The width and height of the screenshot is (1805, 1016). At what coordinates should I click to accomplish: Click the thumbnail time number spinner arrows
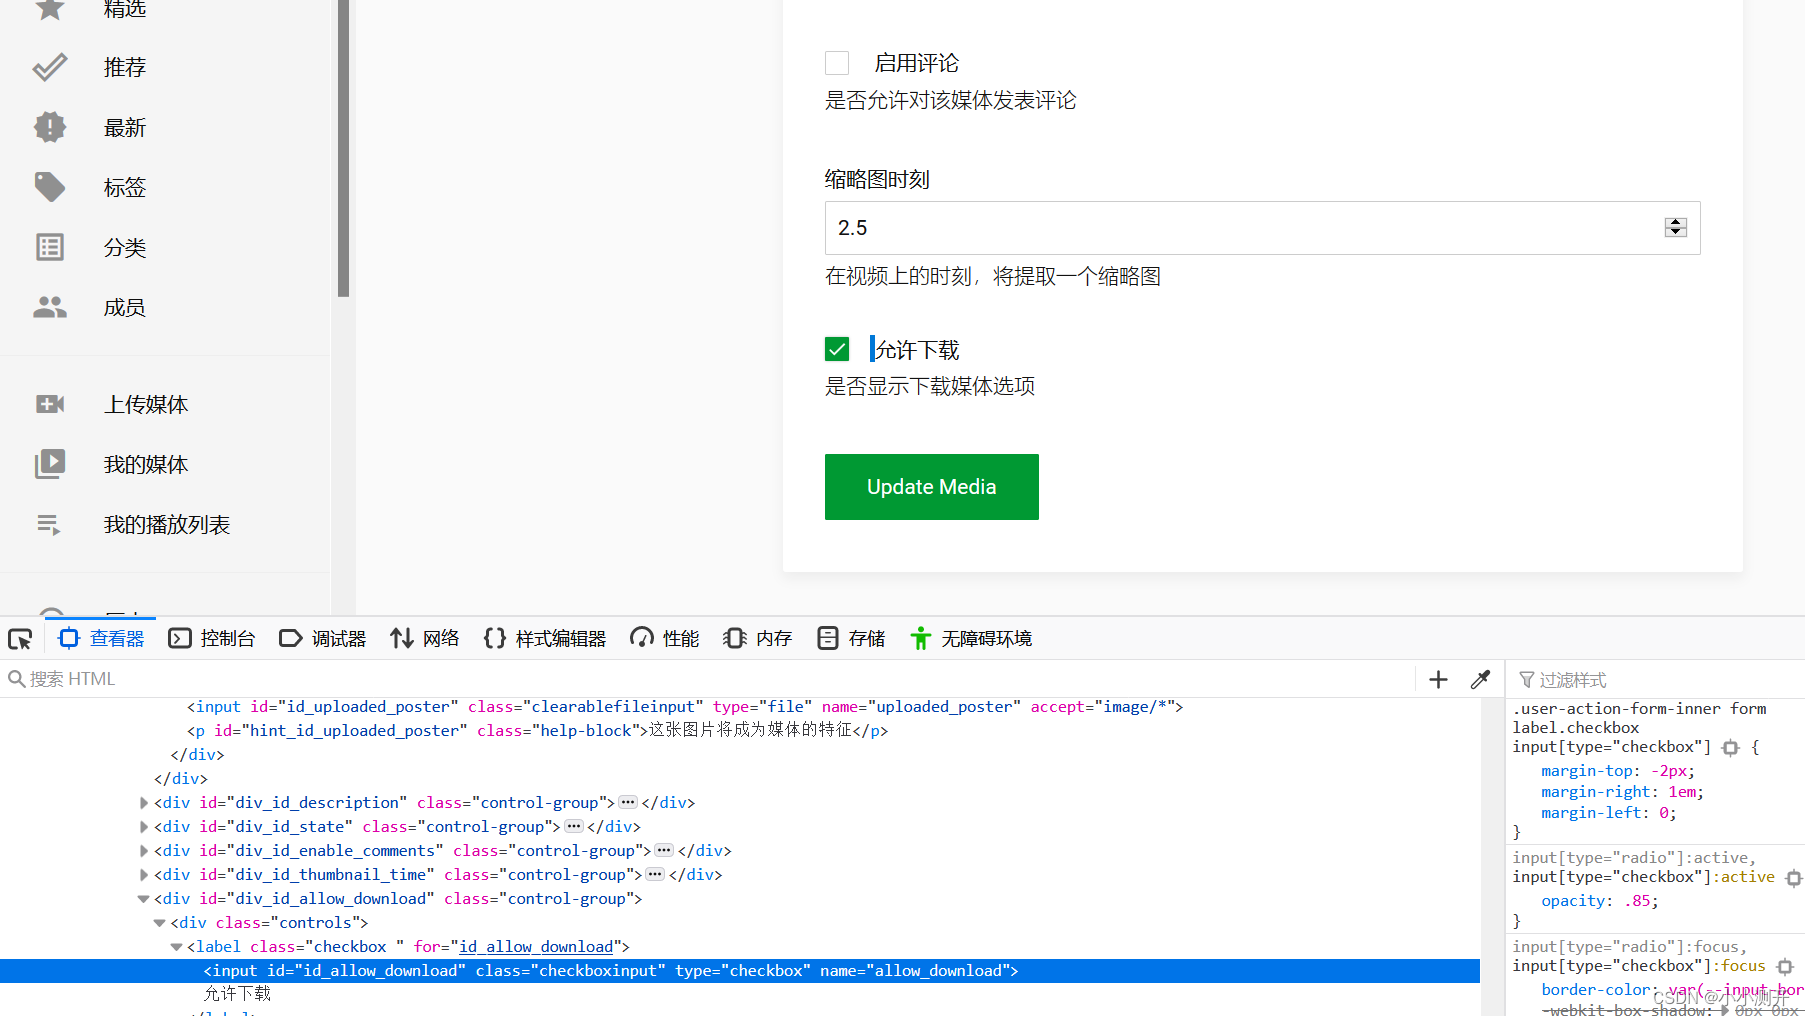[1676, 227]
